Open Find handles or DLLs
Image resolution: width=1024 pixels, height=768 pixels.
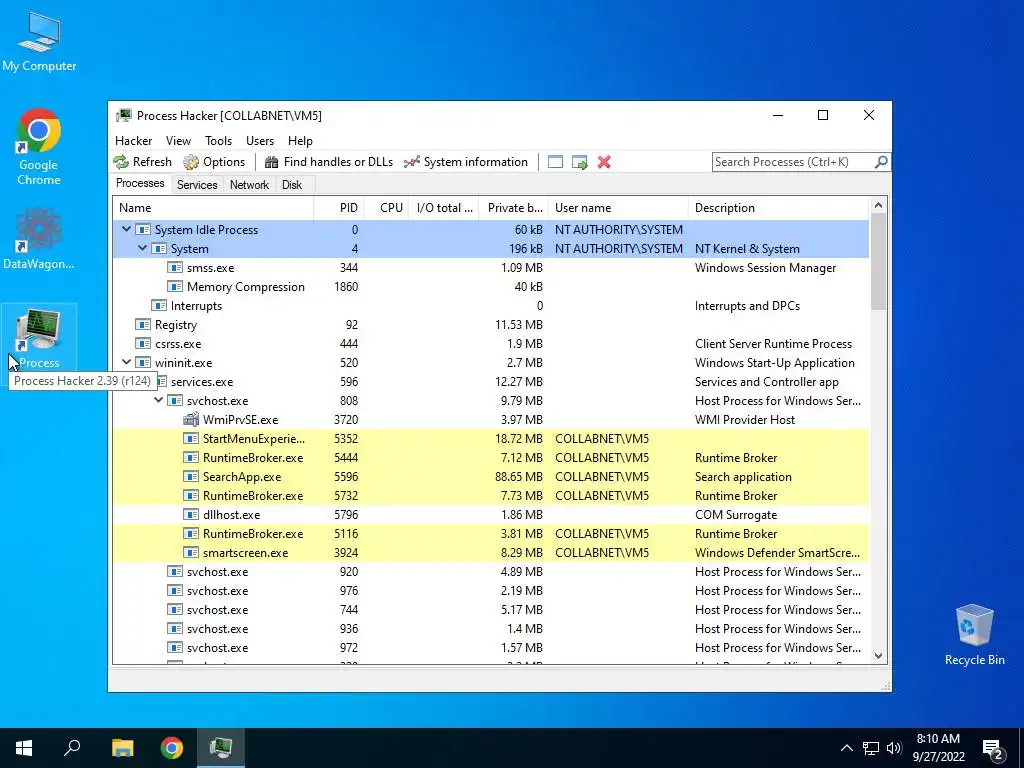pos(328,162)
